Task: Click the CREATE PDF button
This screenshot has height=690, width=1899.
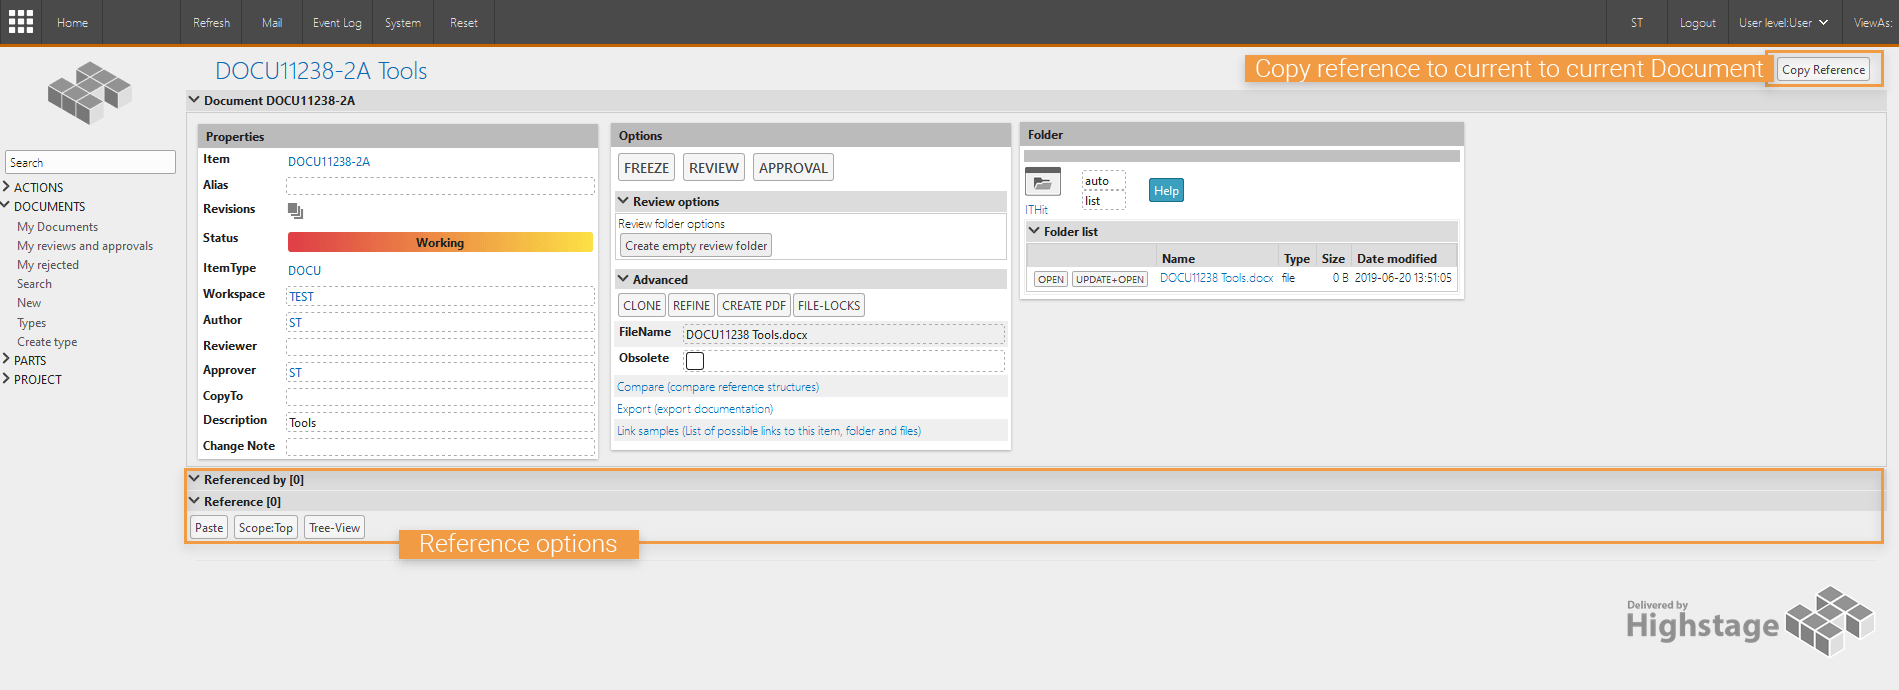Action: click(x=754, y=305)
